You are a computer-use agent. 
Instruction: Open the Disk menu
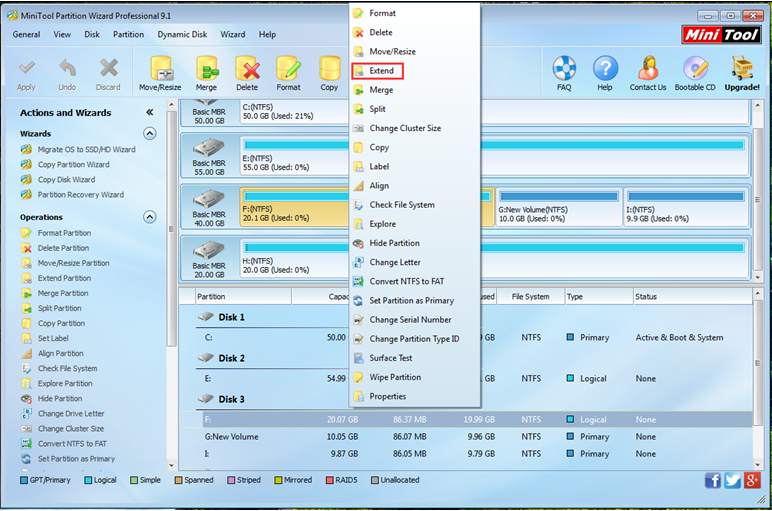point(92,34)
